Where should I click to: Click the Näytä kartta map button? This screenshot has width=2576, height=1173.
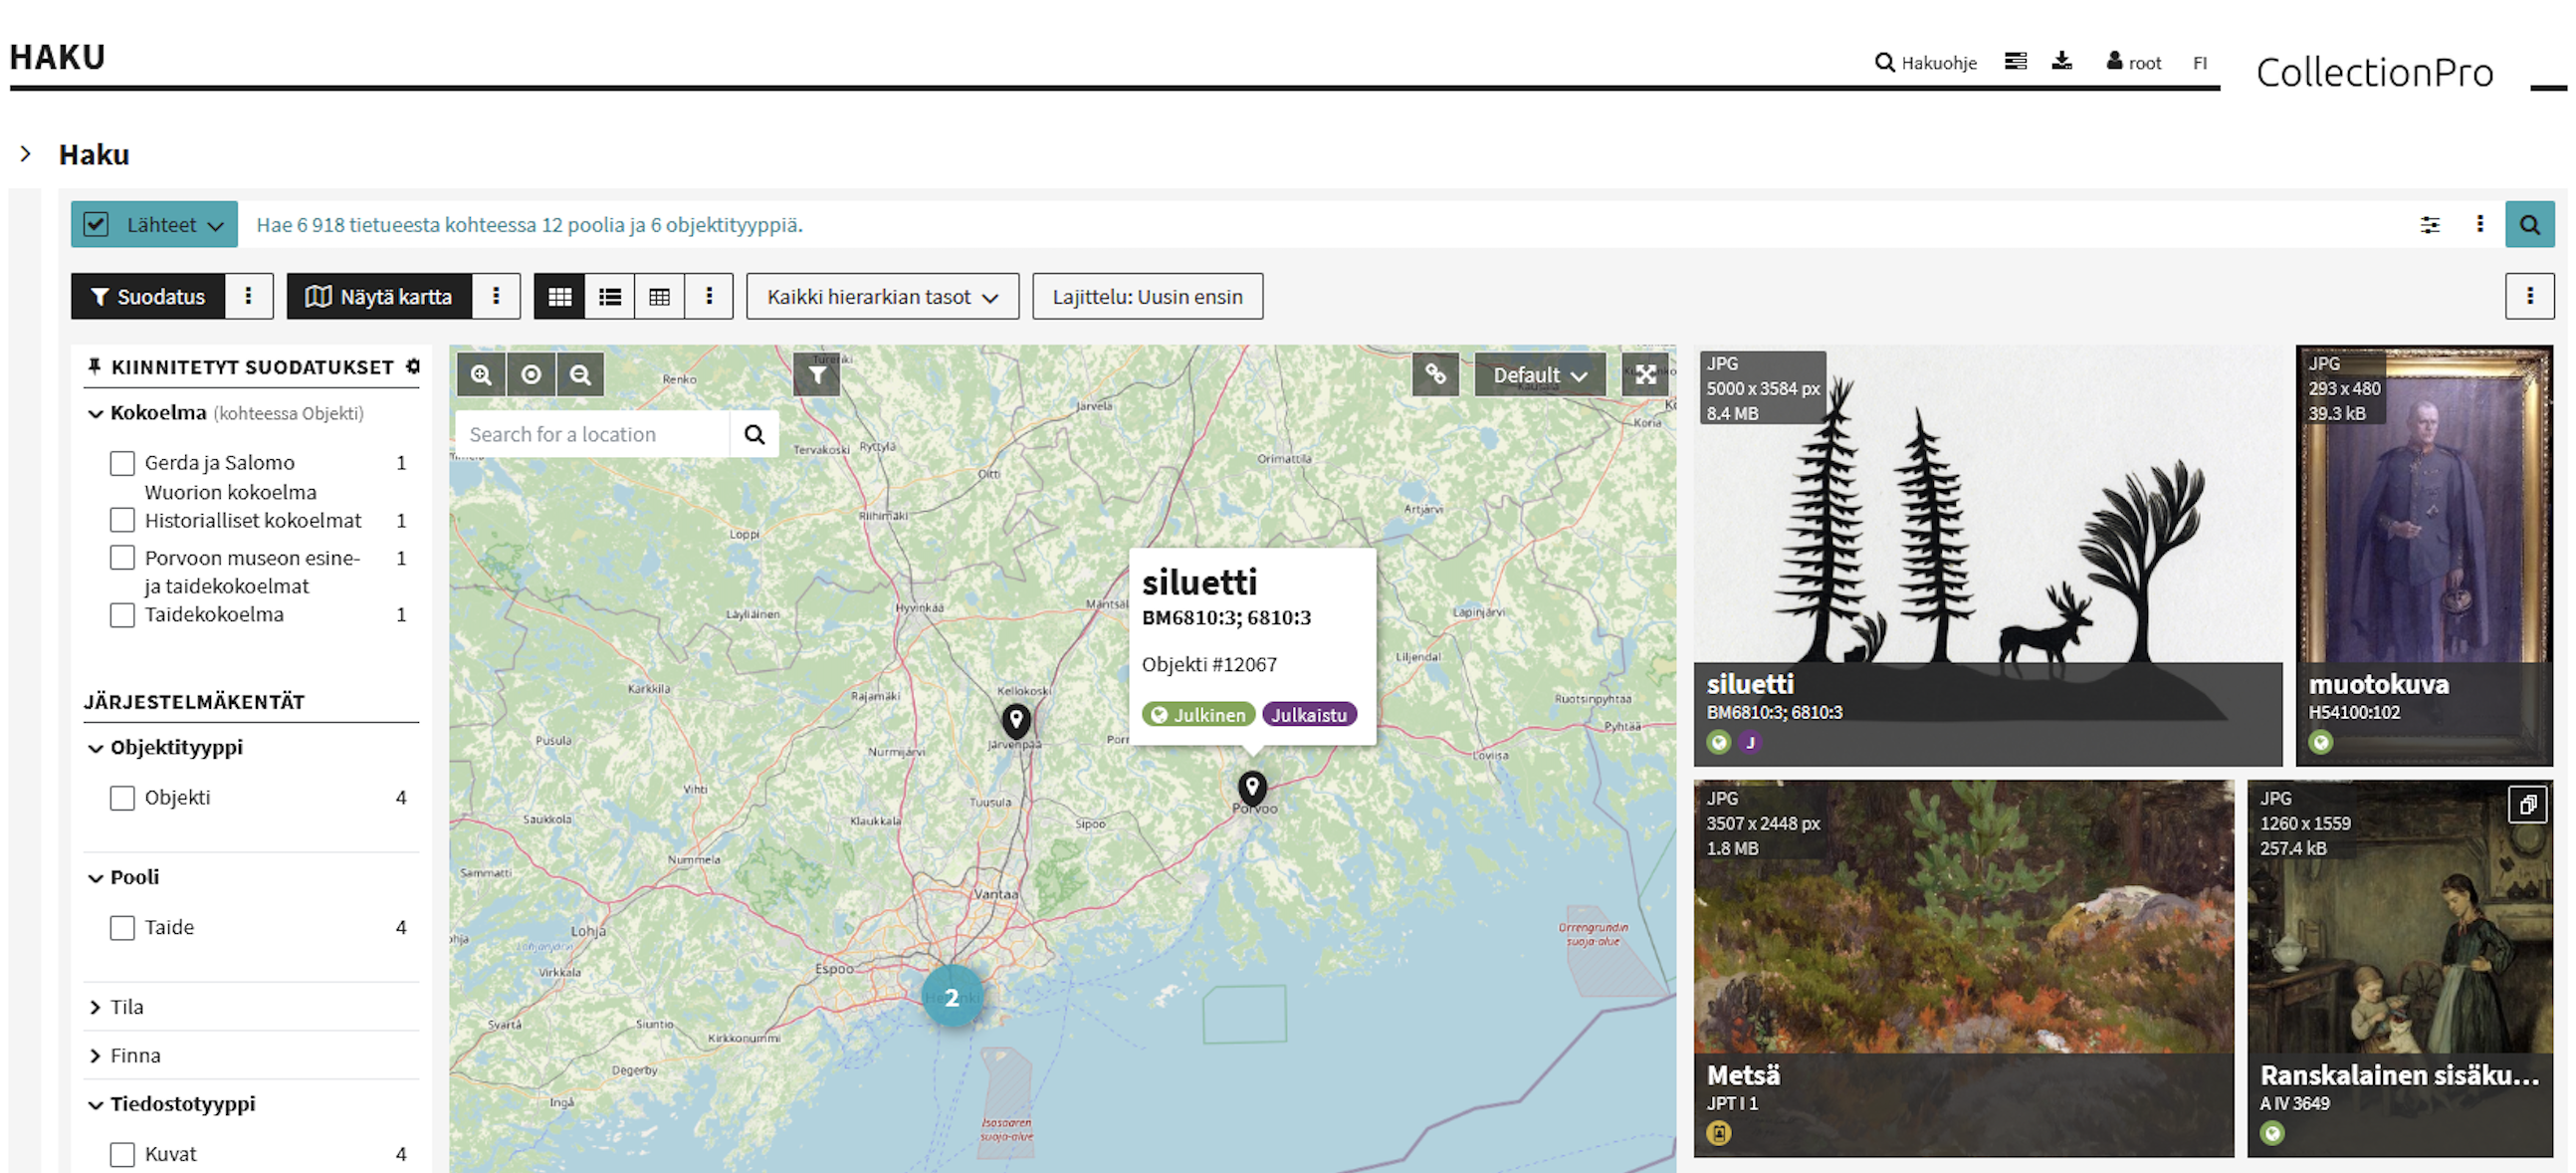click(379, 296)
